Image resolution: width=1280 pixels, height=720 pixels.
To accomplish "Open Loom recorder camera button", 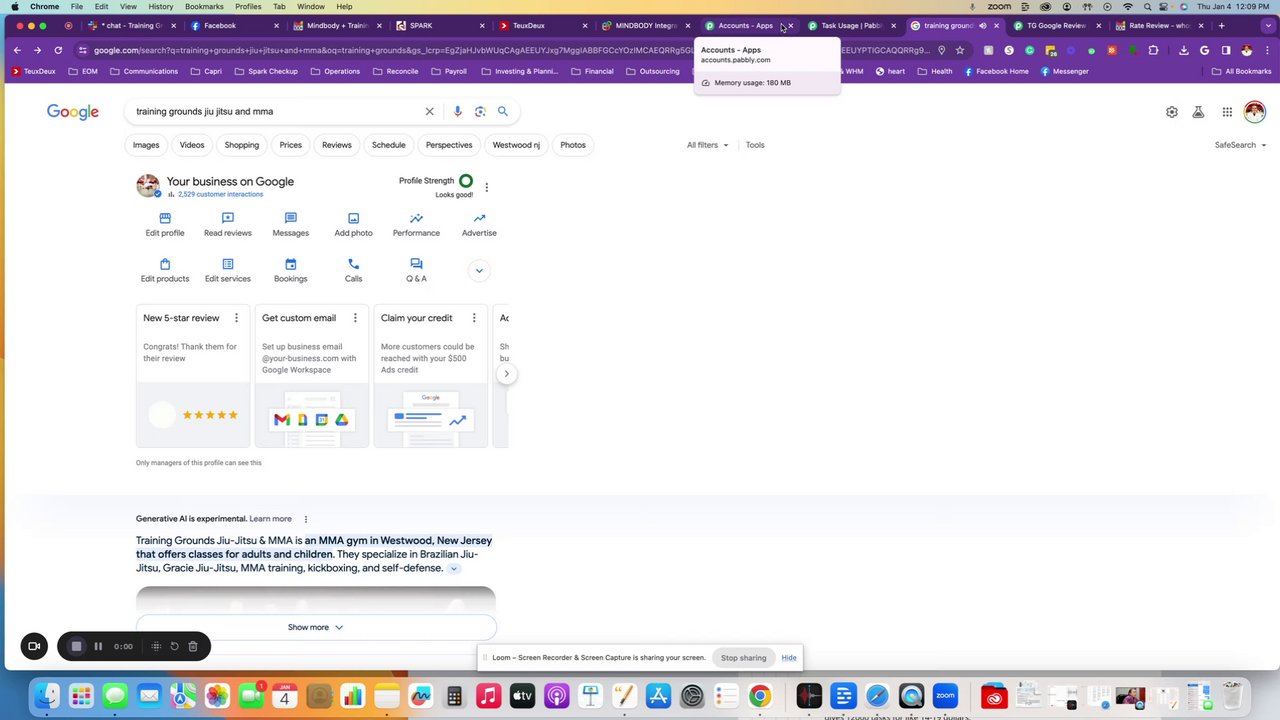I will click(34, 646).
